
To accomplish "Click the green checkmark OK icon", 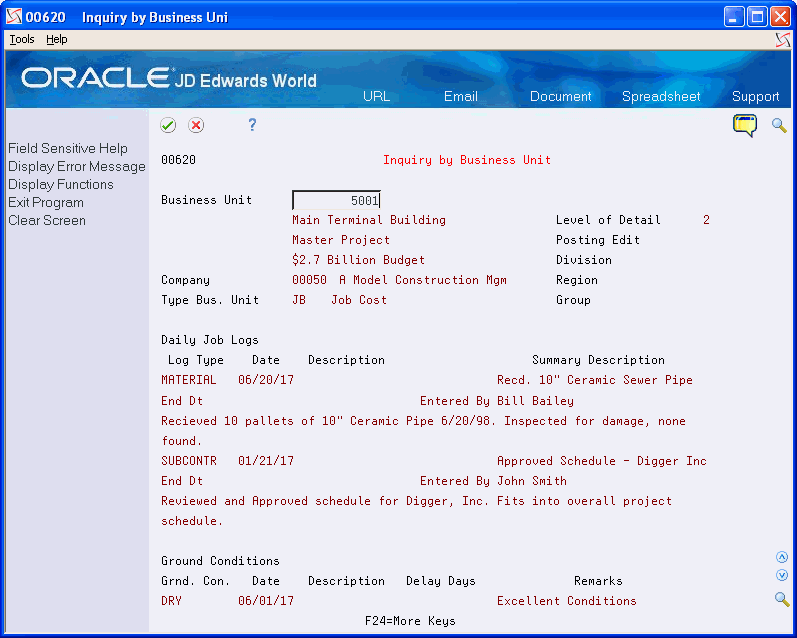I will click(168, 125).
